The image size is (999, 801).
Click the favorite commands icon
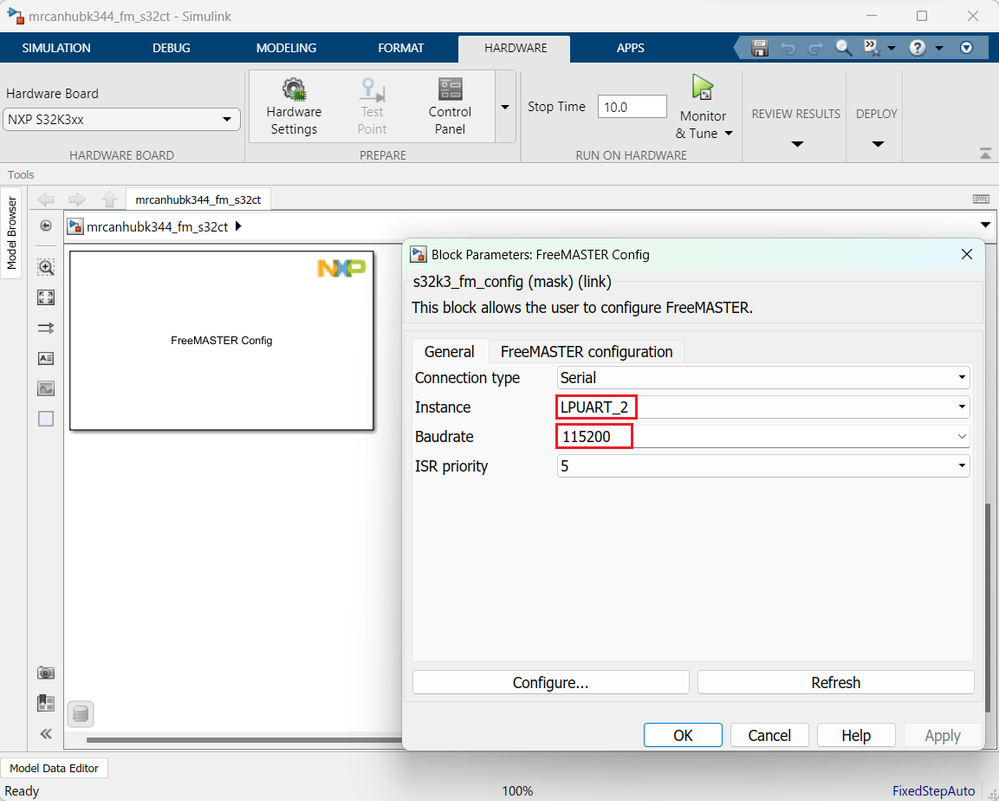pyautogui.click(x=871, y=48)
